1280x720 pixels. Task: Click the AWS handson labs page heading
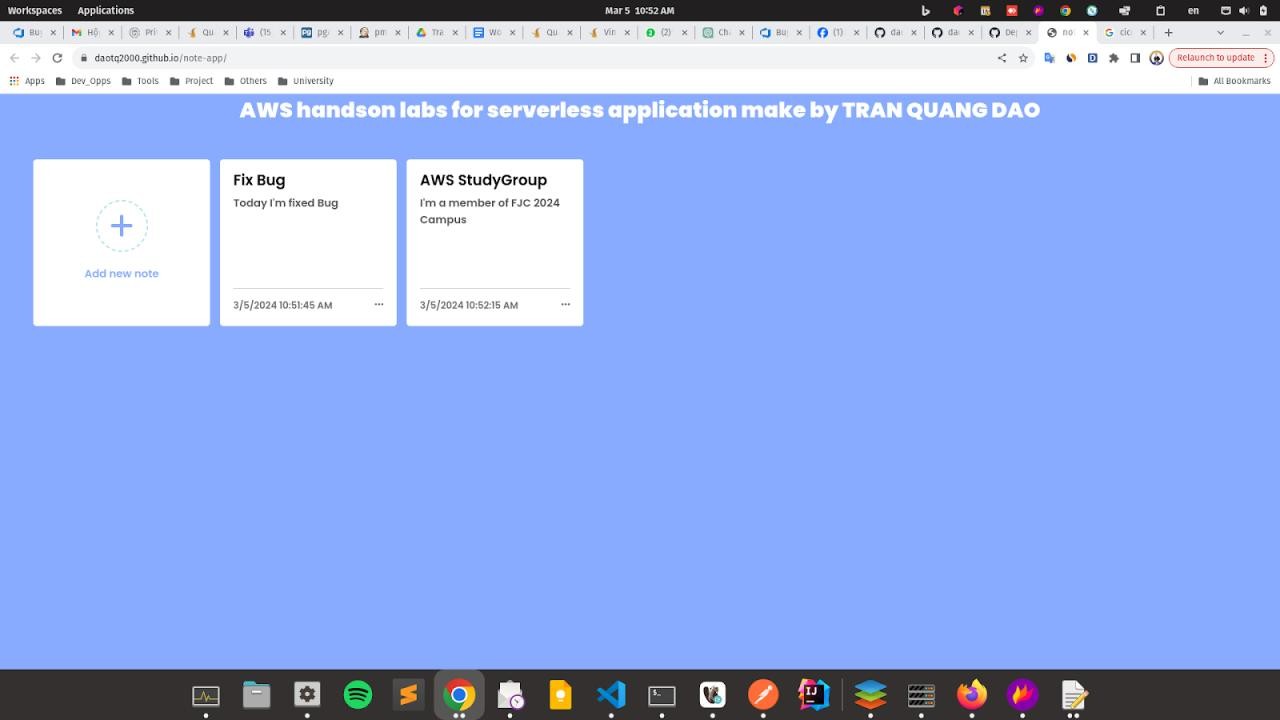(x=639, y=110)
